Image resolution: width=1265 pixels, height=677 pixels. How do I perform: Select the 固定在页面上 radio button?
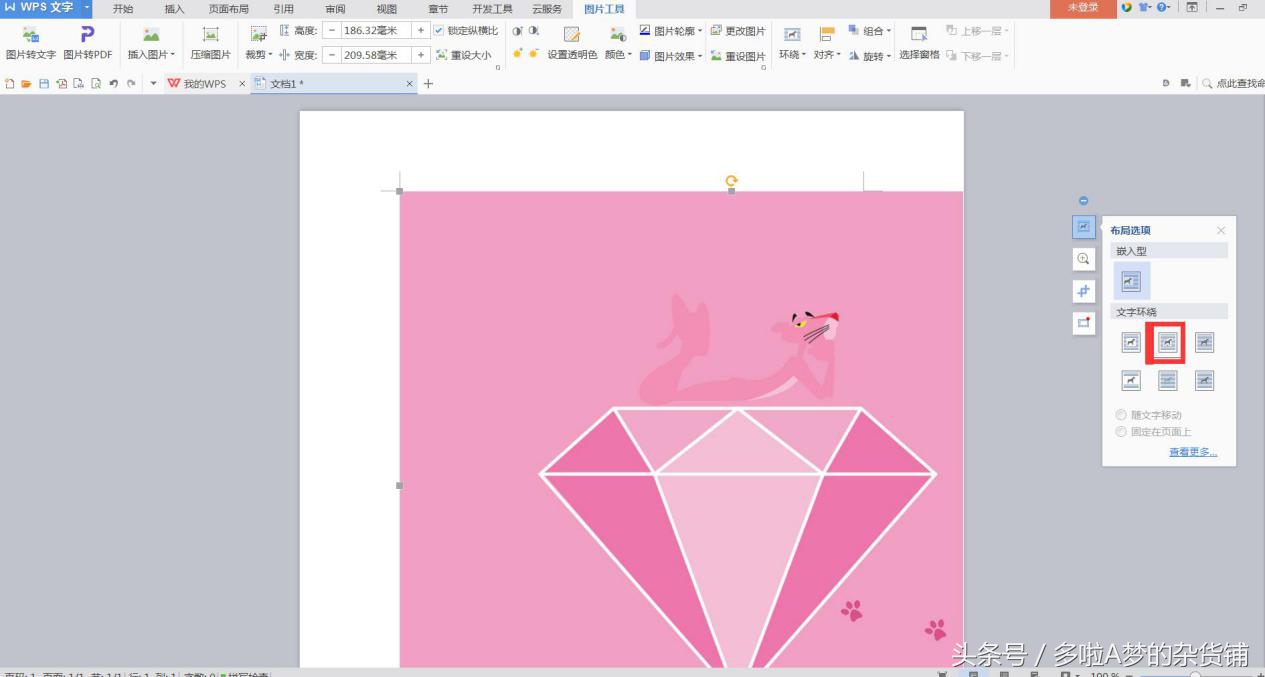pos(1121,432)
